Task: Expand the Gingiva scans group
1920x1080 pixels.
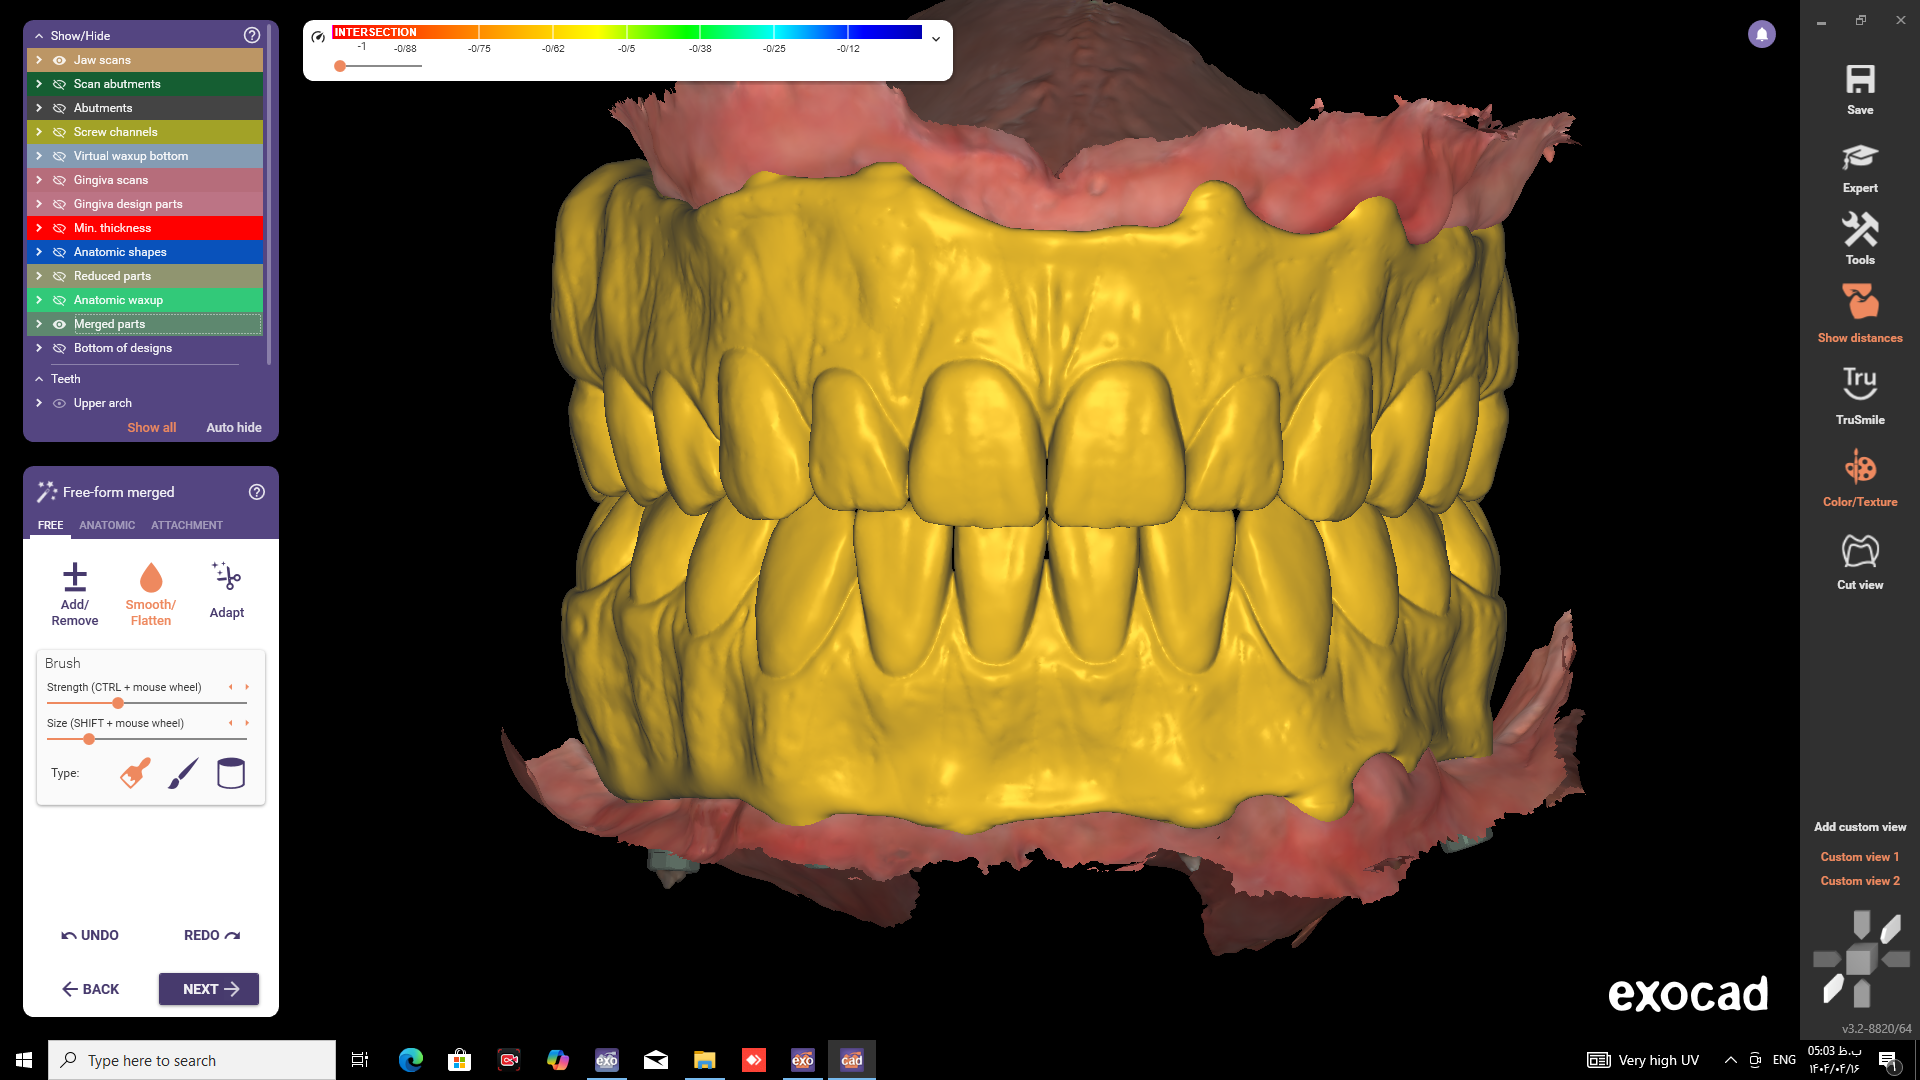Action: 39,180
